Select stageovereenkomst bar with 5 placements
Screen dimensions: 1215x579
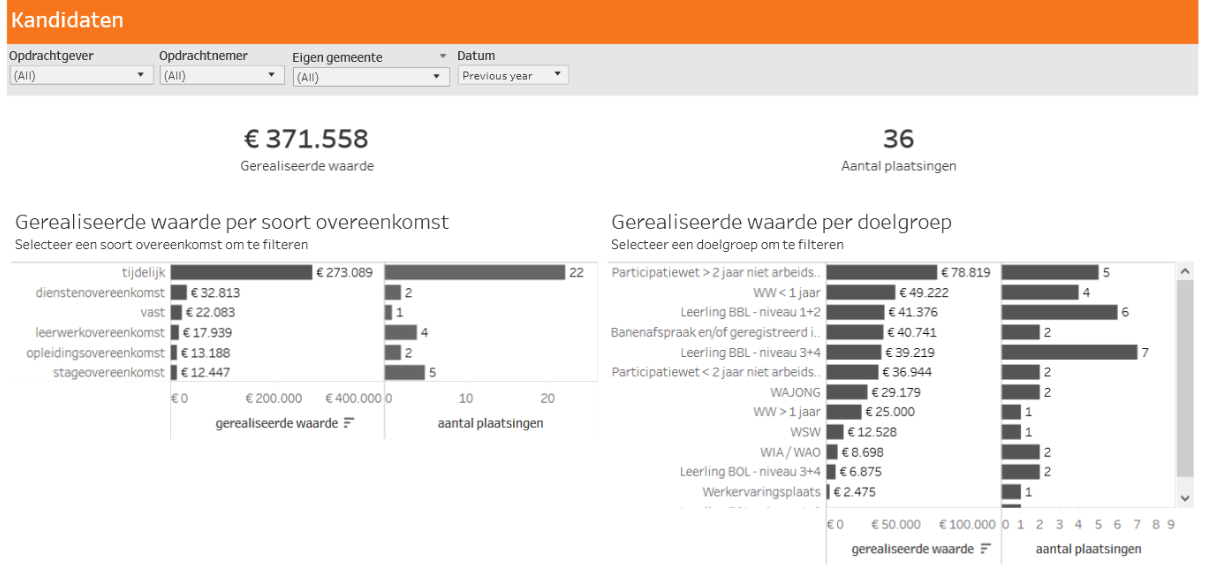[x=405, y=372]
